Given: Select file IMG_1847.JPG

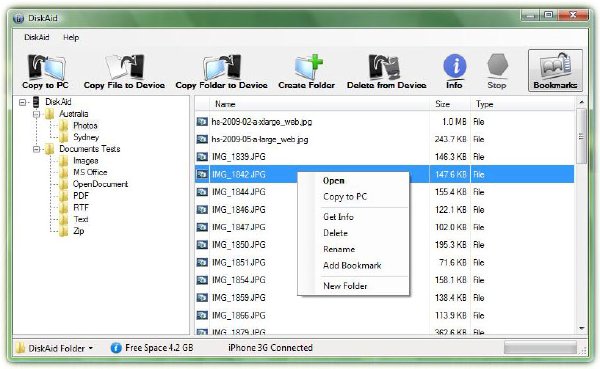Looking at the screenshot, I should click(x=238, y=227).
